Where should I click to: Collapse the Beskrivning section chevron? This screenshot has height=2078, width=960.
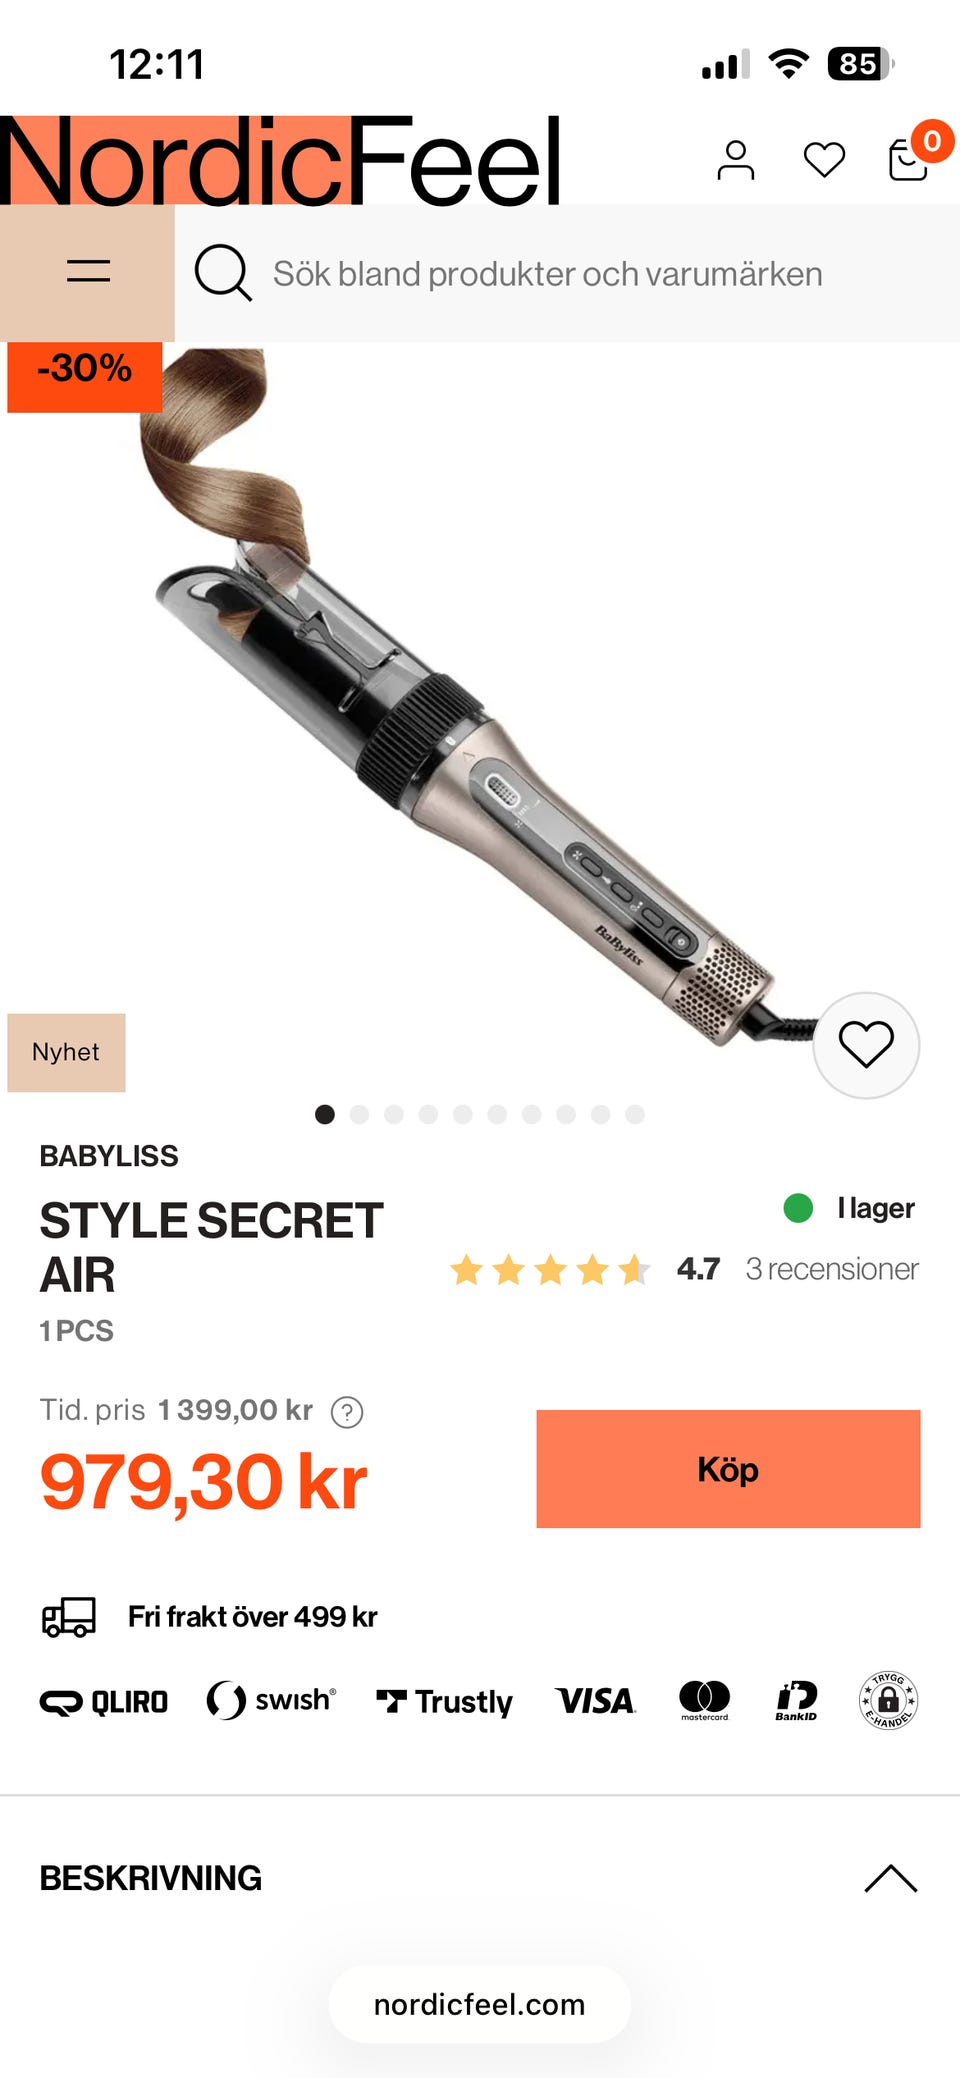[x=890, y=1878]
